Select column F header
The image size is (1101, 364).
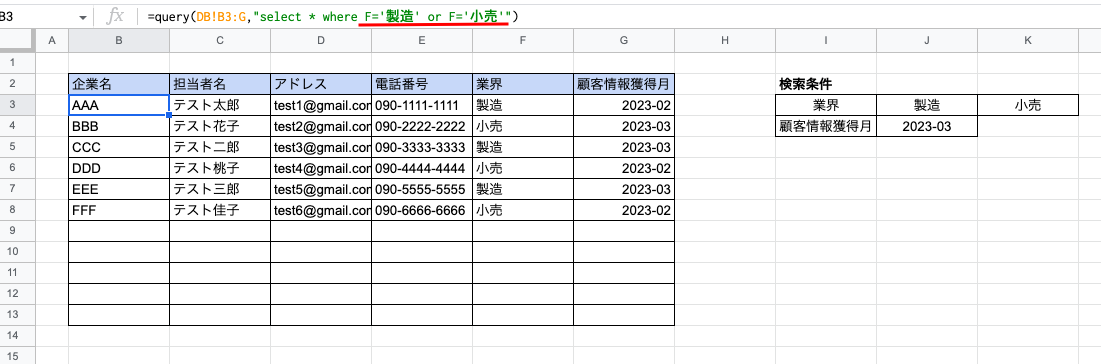click(x=523, y=41)
